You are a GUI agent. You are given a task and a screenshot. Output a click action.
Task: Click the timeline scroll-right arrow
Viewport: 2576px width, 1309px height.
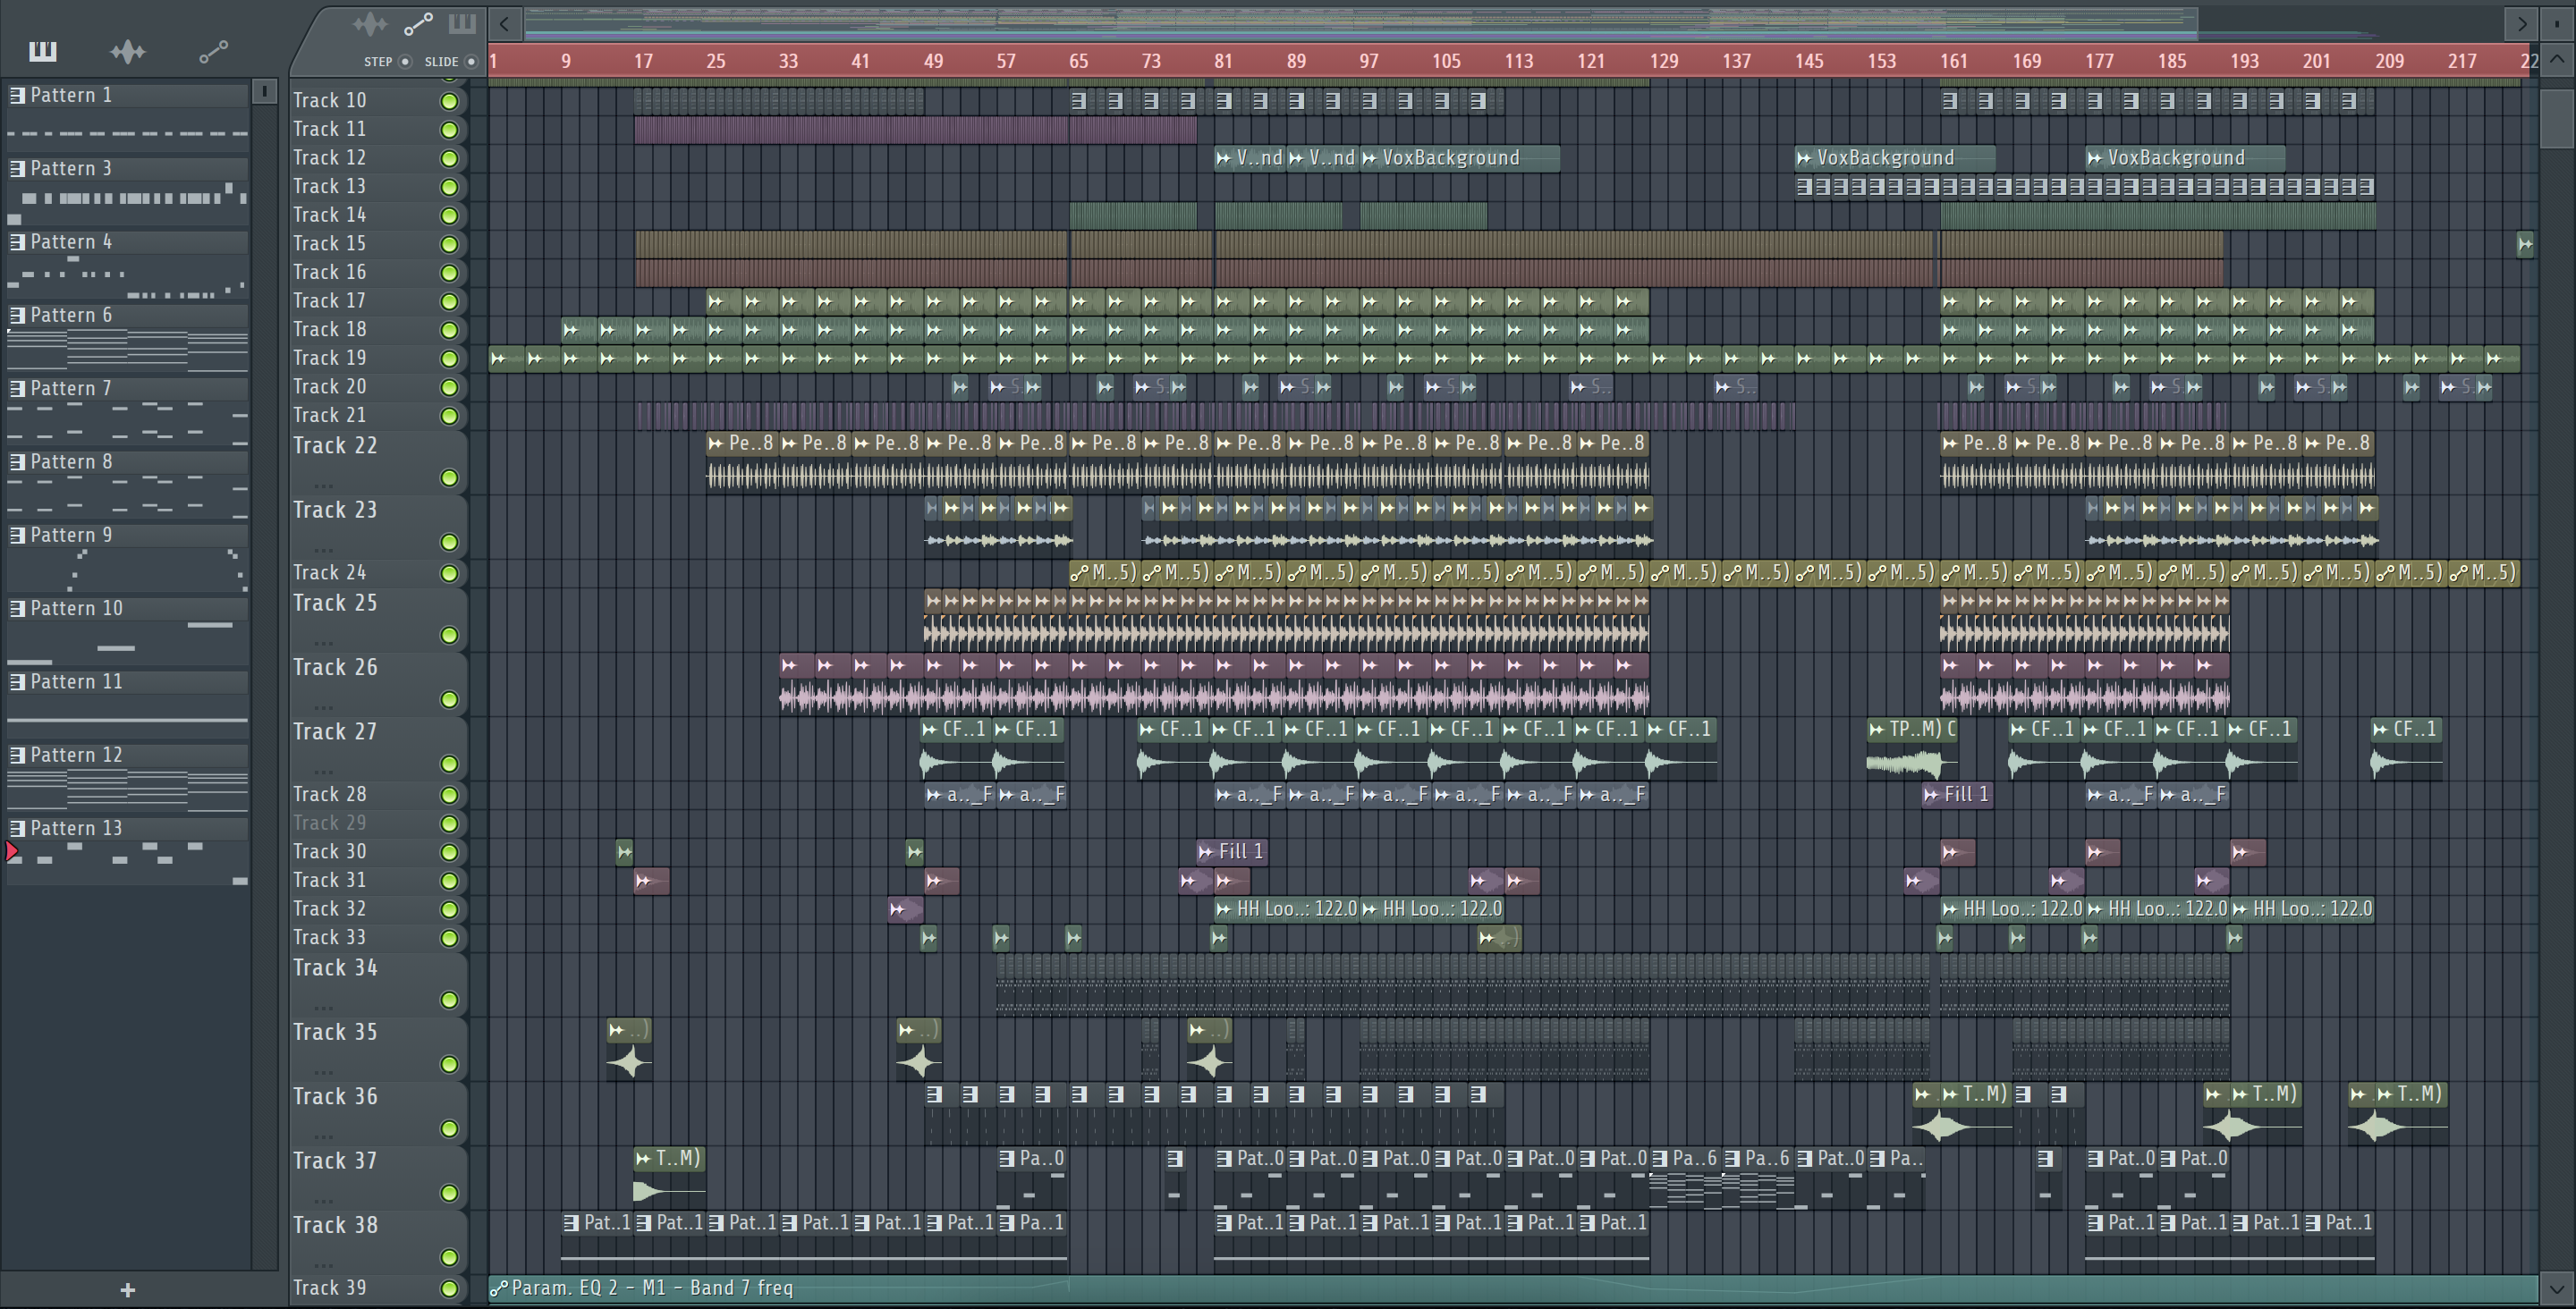click(x=2522, y=23)
